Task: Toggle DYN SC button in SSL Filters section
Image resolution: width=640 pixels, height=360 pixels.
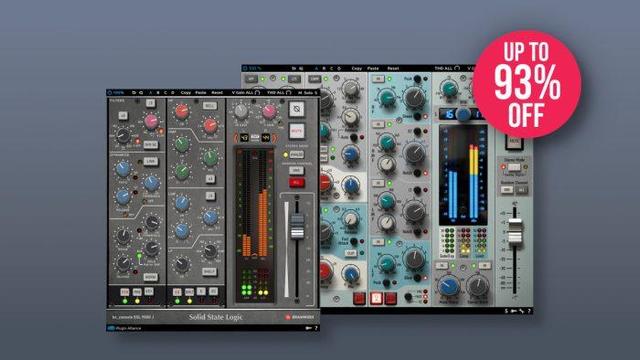Action: tap(150, 145)
